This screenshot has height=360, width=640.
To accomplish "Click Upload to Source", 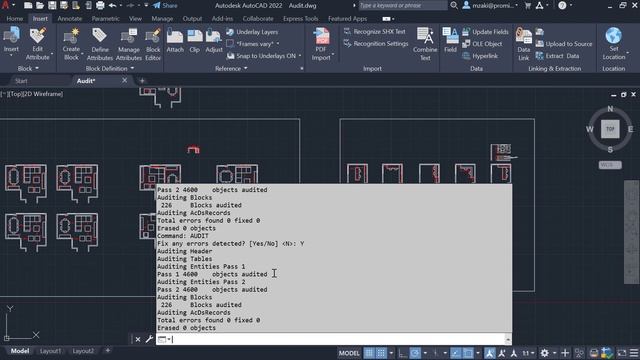I will (564, 44).
